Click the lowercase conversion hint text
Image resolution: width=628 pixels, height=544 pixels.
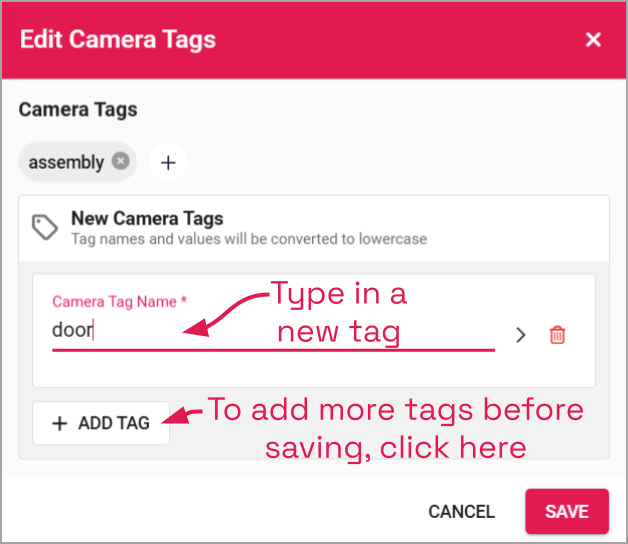249,239
